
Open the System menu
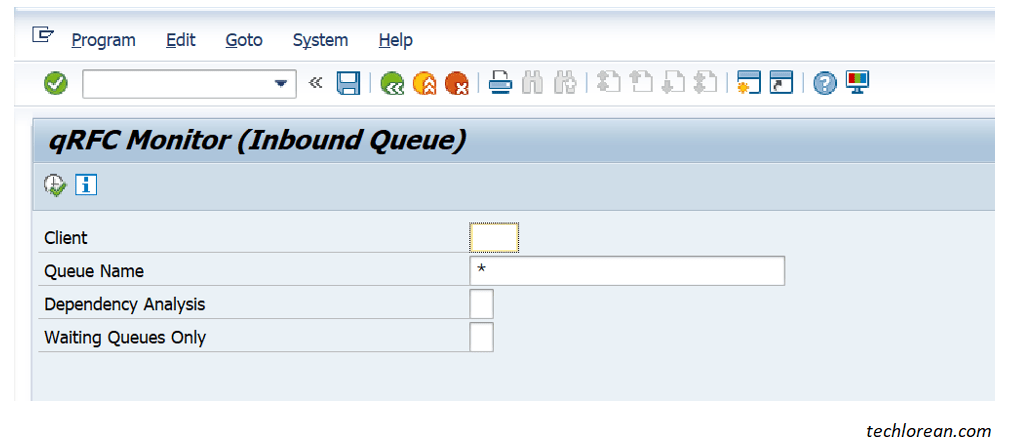[320, 41]
